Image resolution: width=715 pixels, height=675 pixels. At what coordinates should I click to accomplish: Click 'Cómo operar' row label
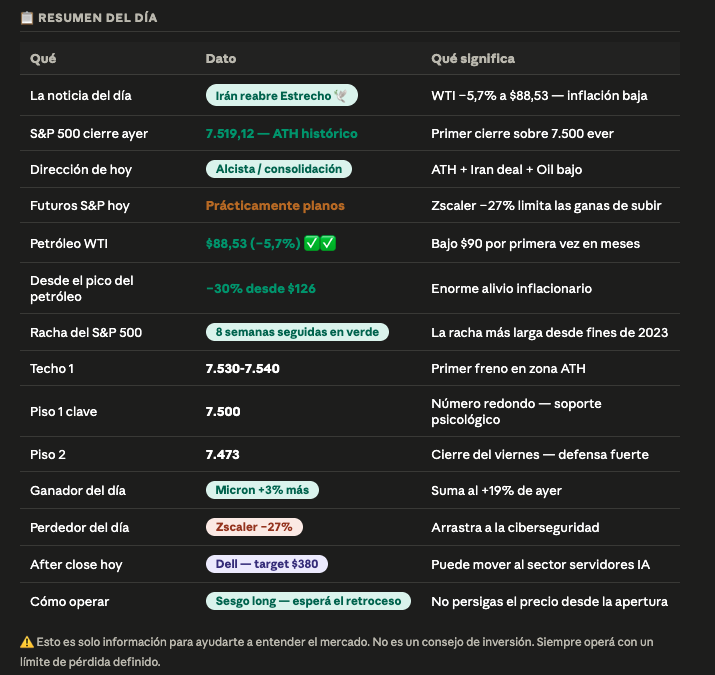click(70, 602)
